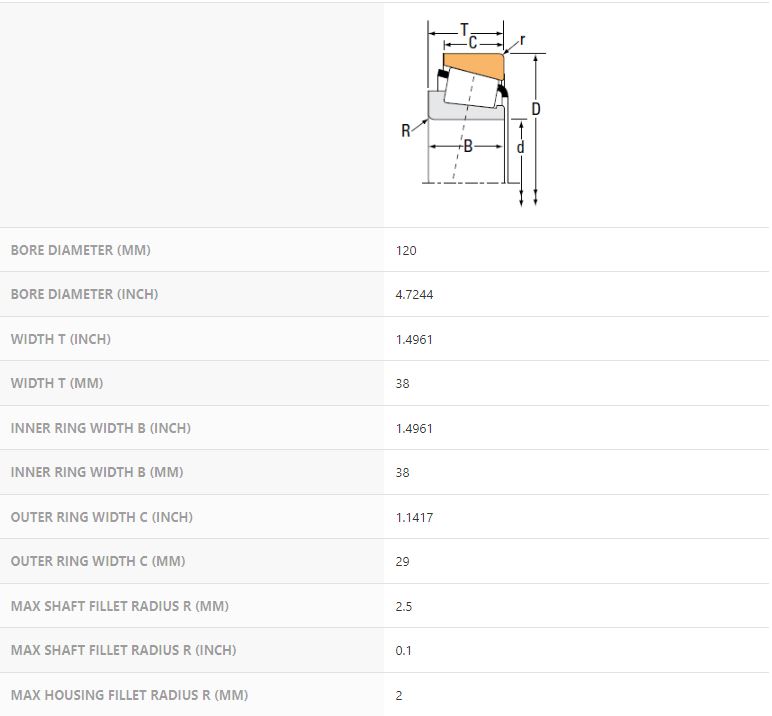Screen dimensions: 772x716
Task: Select the bore diameter value 120
Action: [406, 250]
